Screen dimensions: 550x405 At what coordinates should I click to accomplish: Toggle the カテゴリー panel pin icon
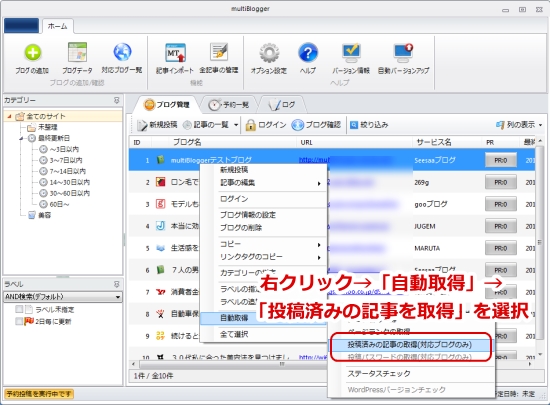117,100
